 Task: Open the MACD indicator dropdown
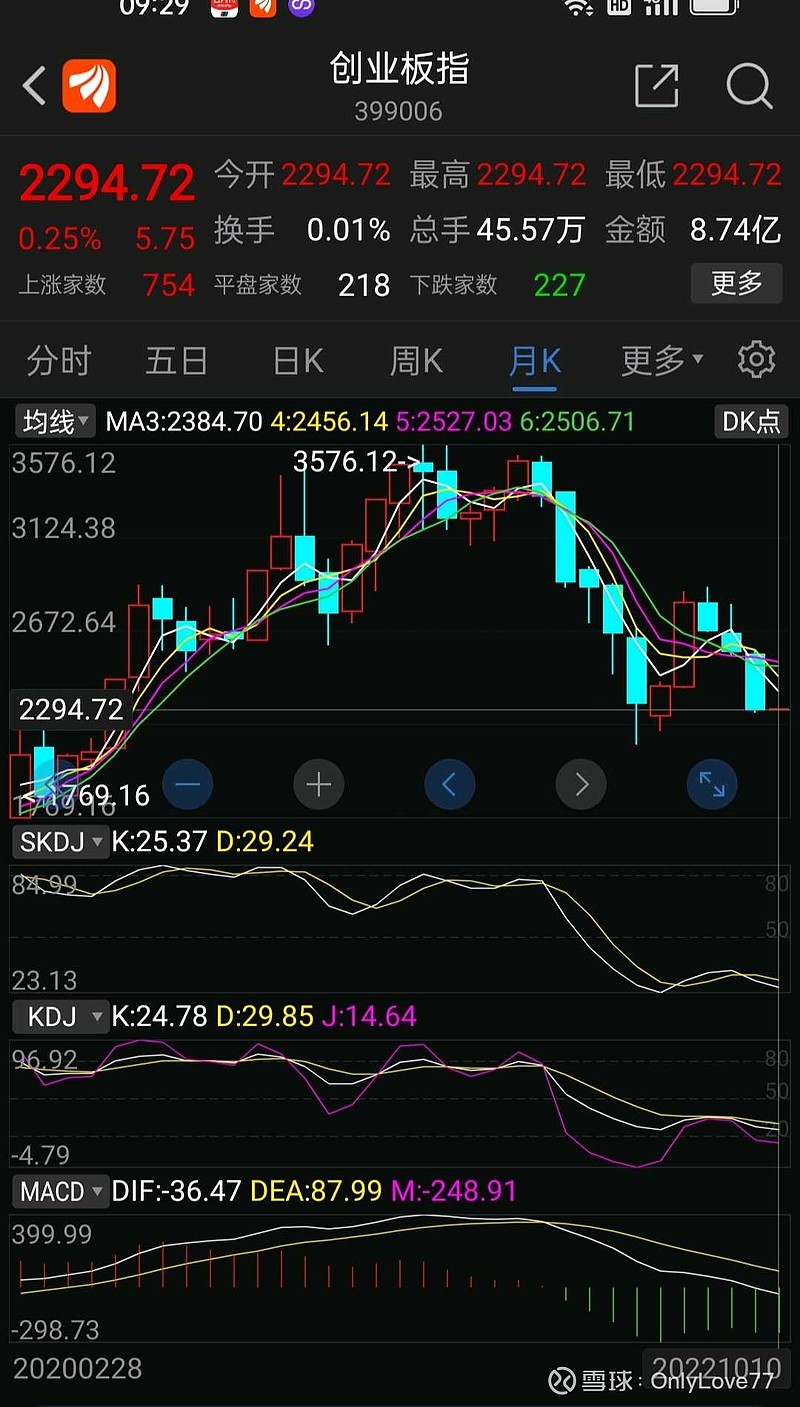click(x=60, y=1192)
